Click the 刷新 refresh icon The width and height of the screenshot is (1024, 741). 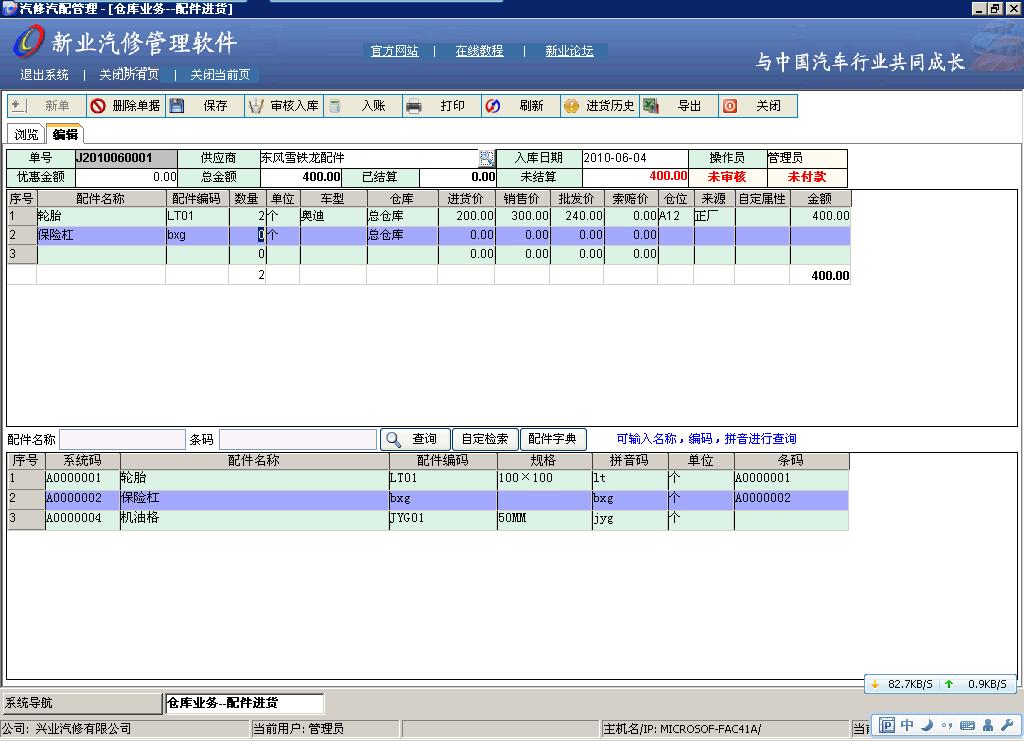492,106
